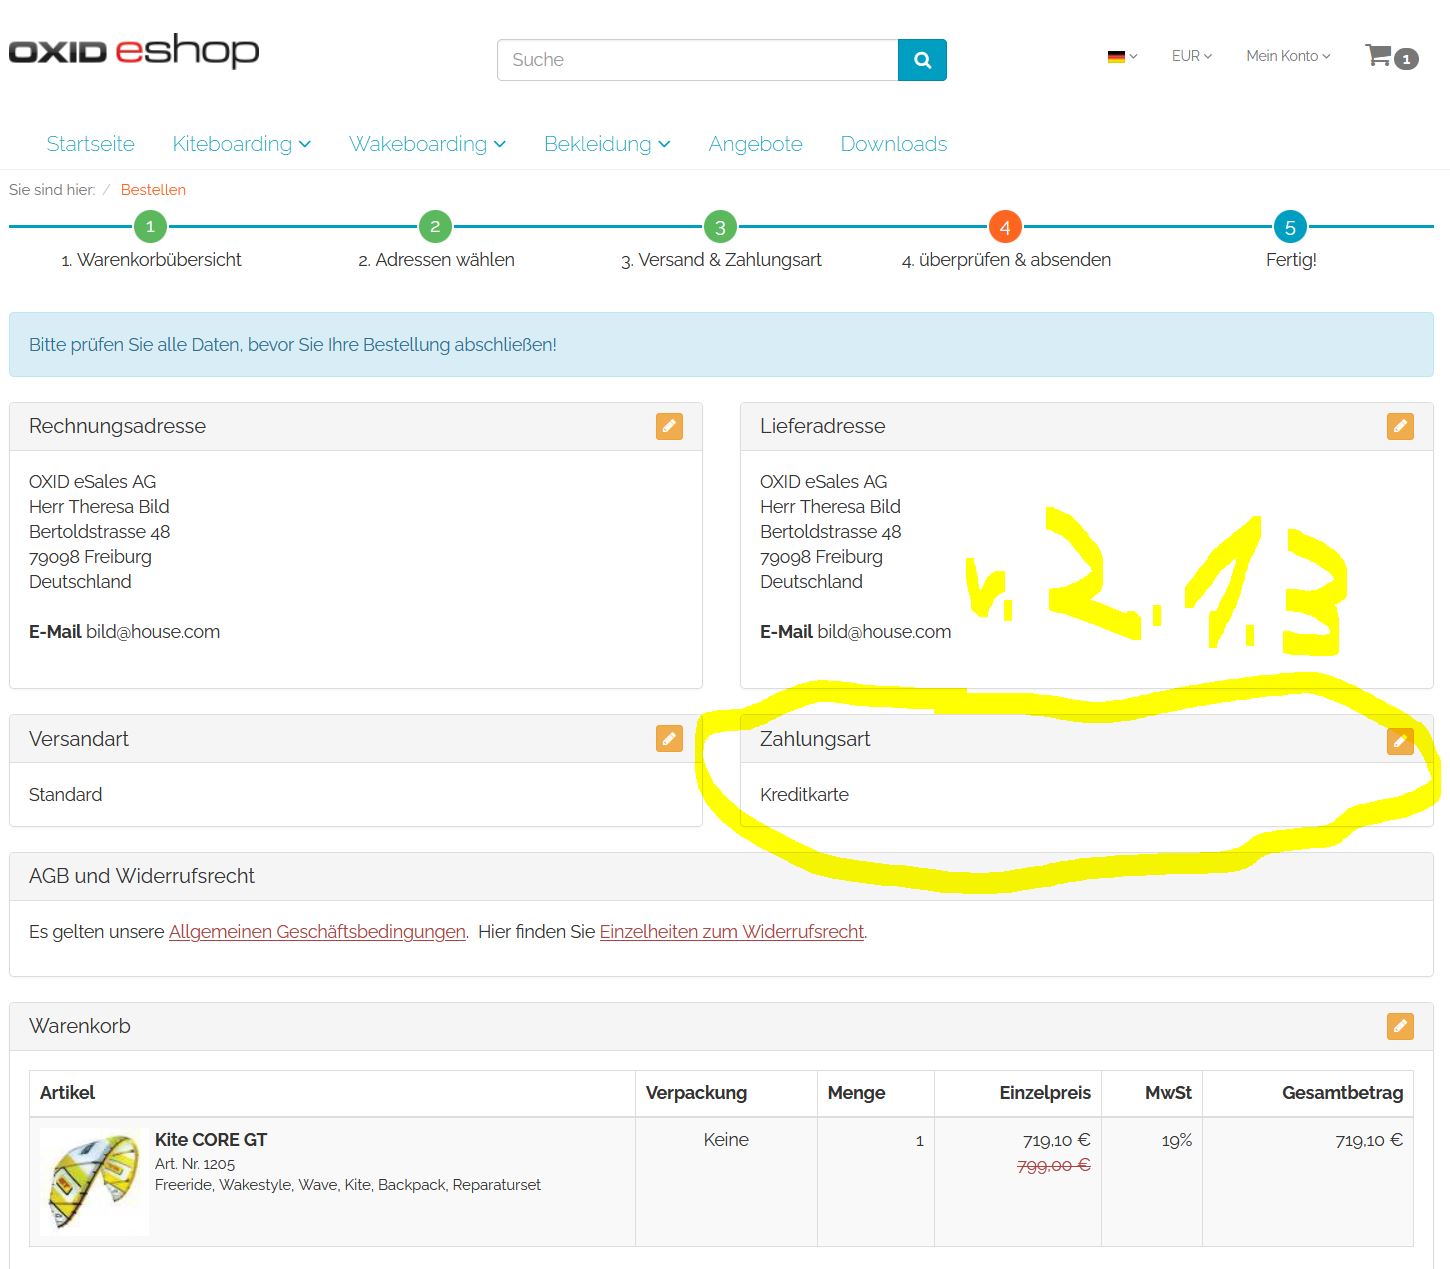Edit Warenkorb using the pencil icon

click(x=1400, y=1026)
